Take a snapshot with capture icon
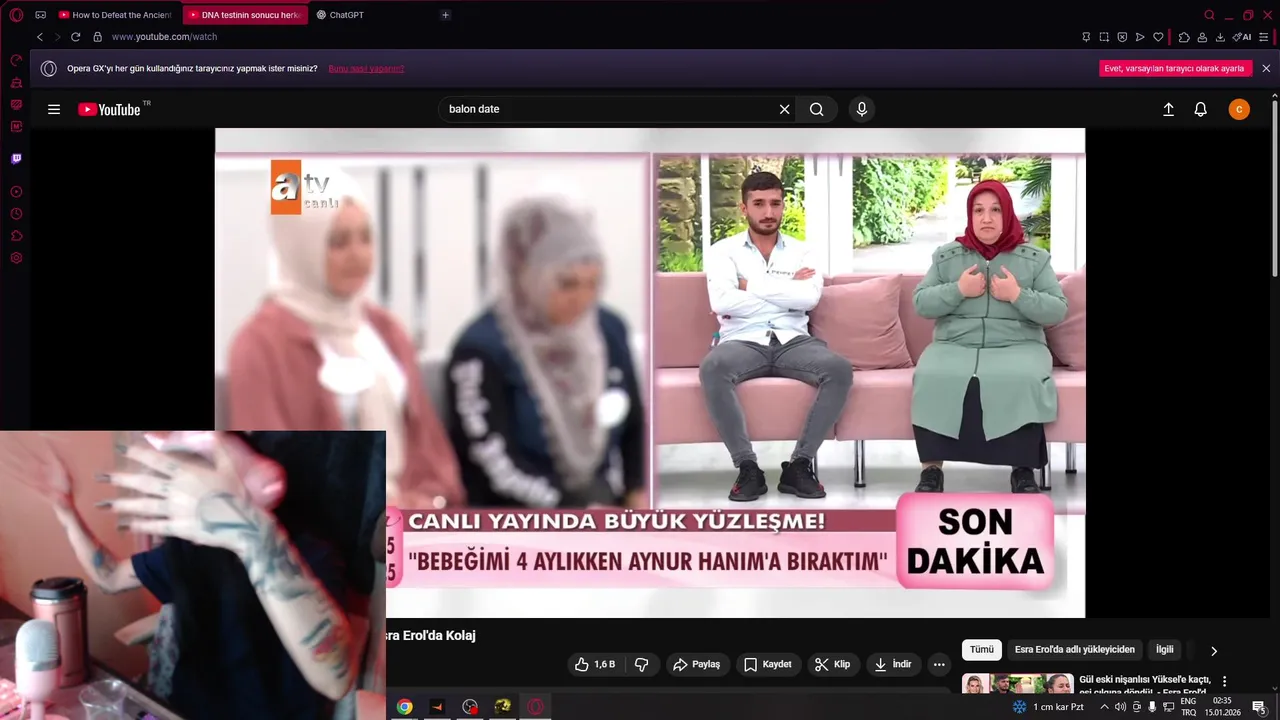Image resolution: width=1280 pixels, height=720 pixels. tap(1104, 37)
